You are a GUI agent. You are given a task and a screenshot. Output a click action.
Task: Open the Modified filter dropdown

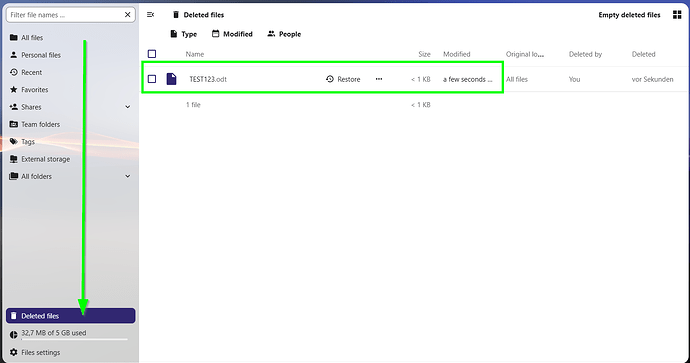pos(232,34)
